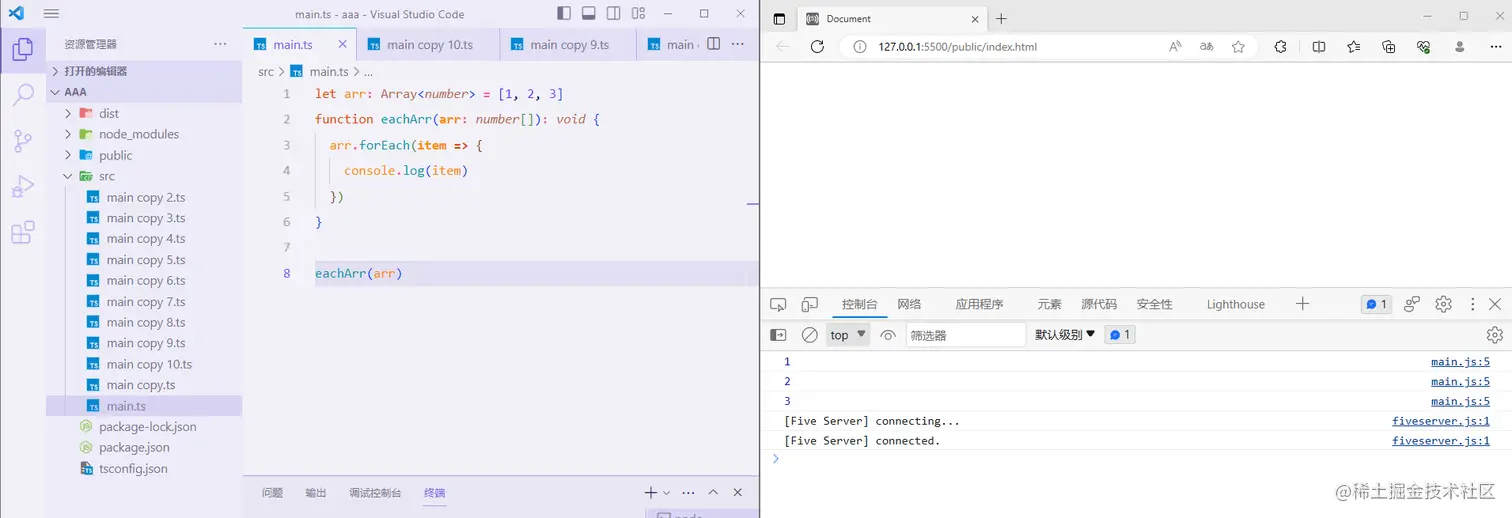Open the new terminal launch profile dropdown
1512x518 pixels.
[x=666, y=493]
